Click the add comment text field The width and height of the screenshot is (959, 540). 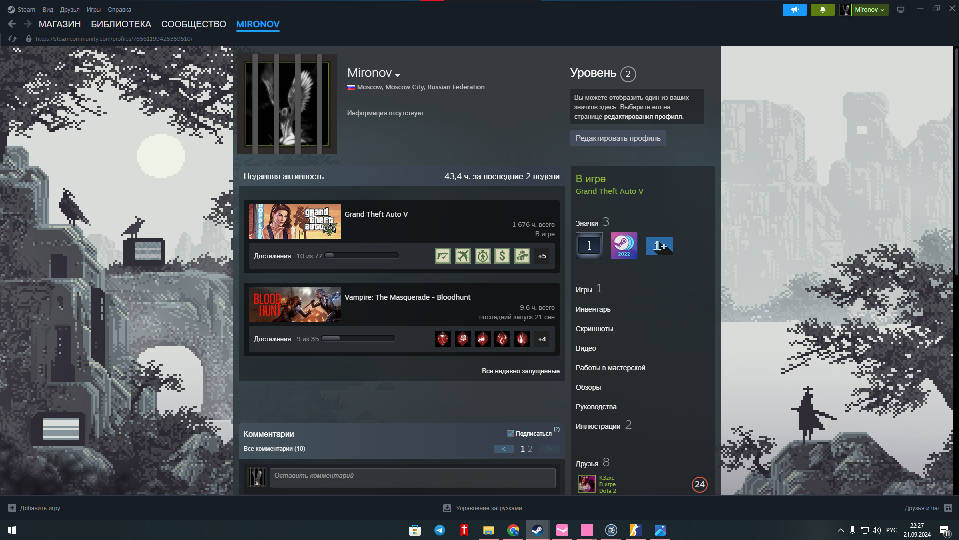pyautogui.click(x=415, y=476)
